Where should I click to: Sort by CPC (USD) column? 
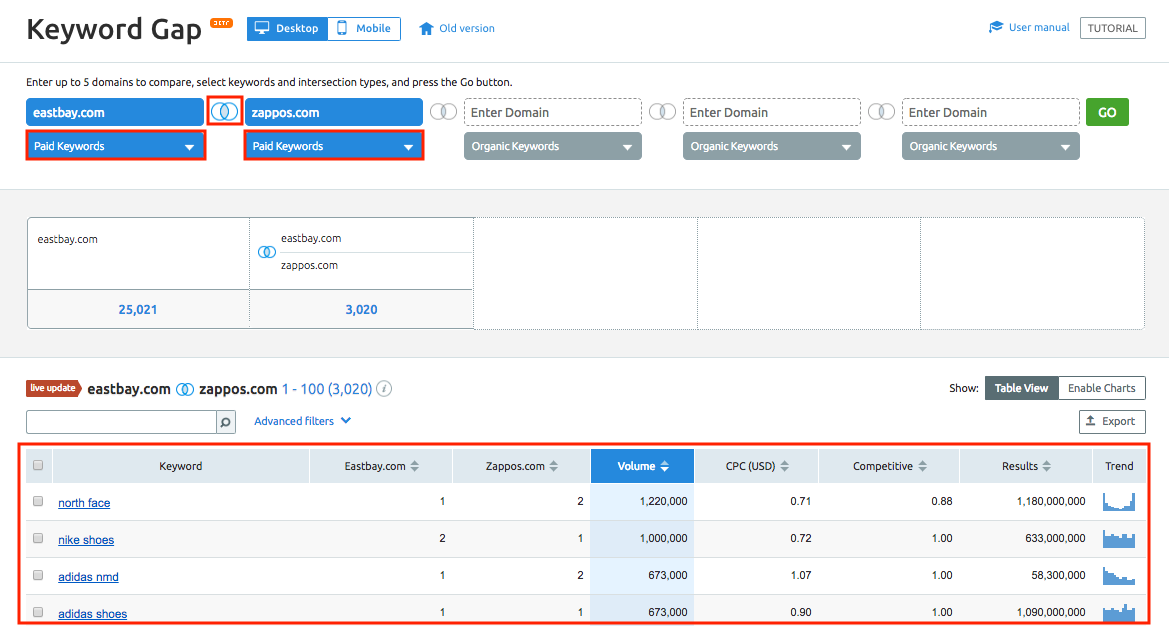[757, 466]
